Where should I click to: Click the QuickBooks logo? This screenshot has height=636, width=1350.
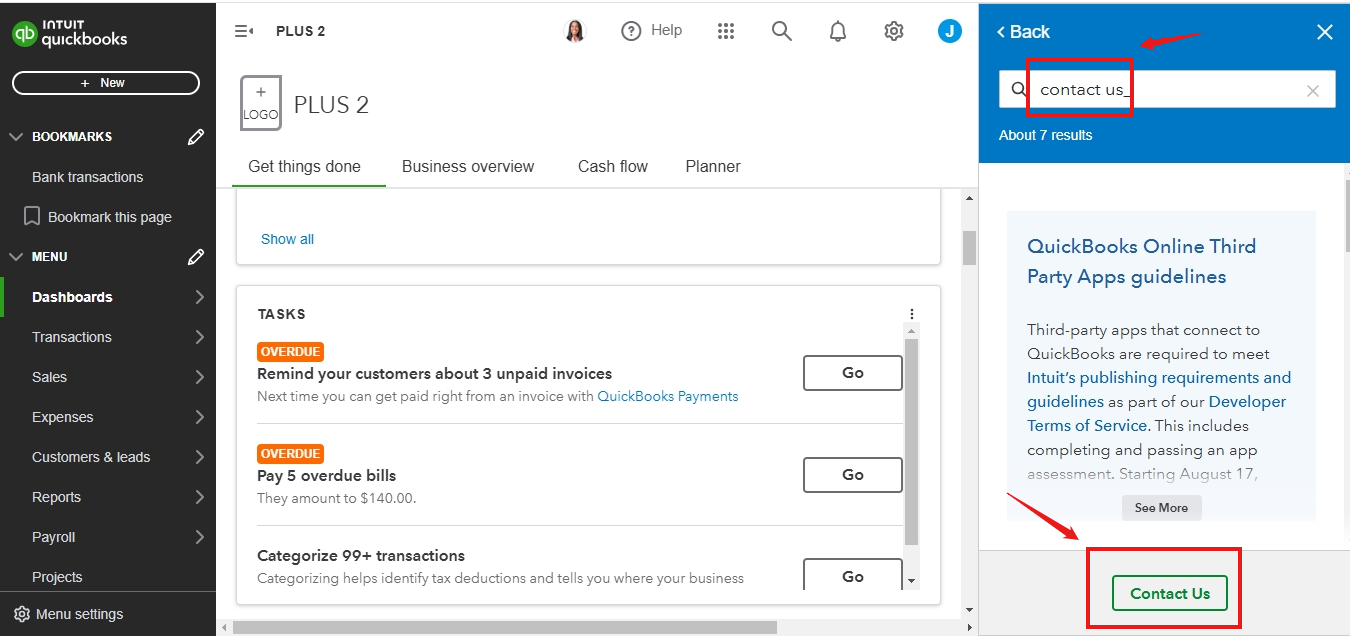pos(70,34)
